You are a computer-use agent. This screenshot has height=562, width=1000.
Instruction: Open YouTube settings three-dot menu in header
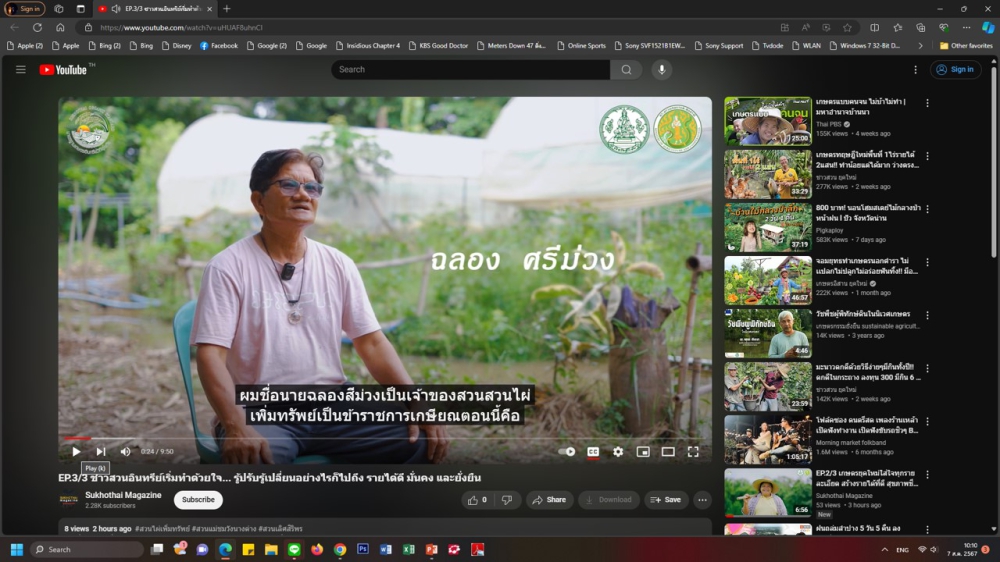coord(915,70)
